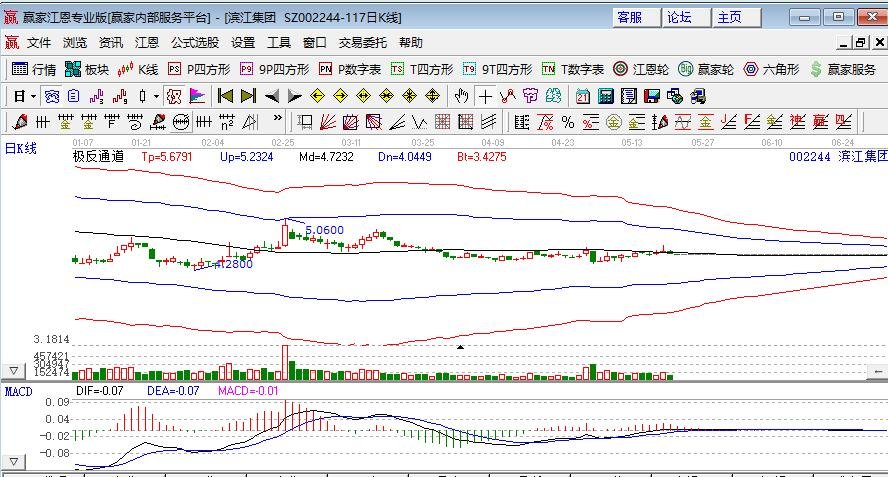Click the telephone icon in toolbar
This screenshot has width=888, height=477.
click(52, 96)
